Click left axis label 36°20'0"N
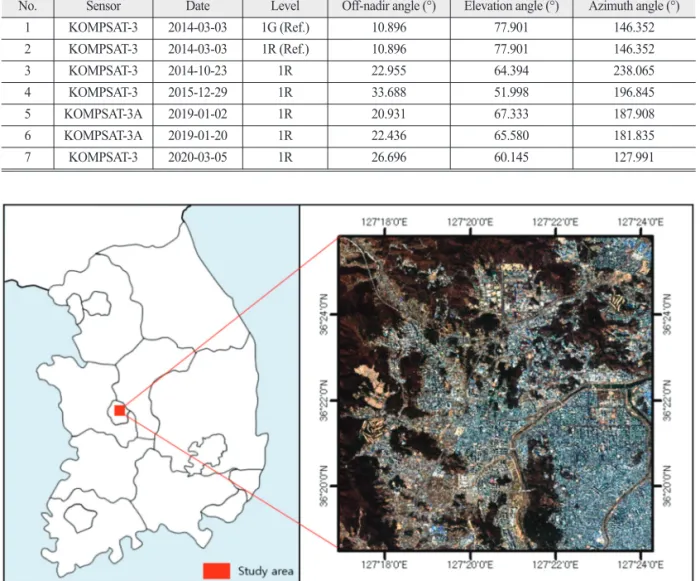700x581 pixels. [324, 486]
